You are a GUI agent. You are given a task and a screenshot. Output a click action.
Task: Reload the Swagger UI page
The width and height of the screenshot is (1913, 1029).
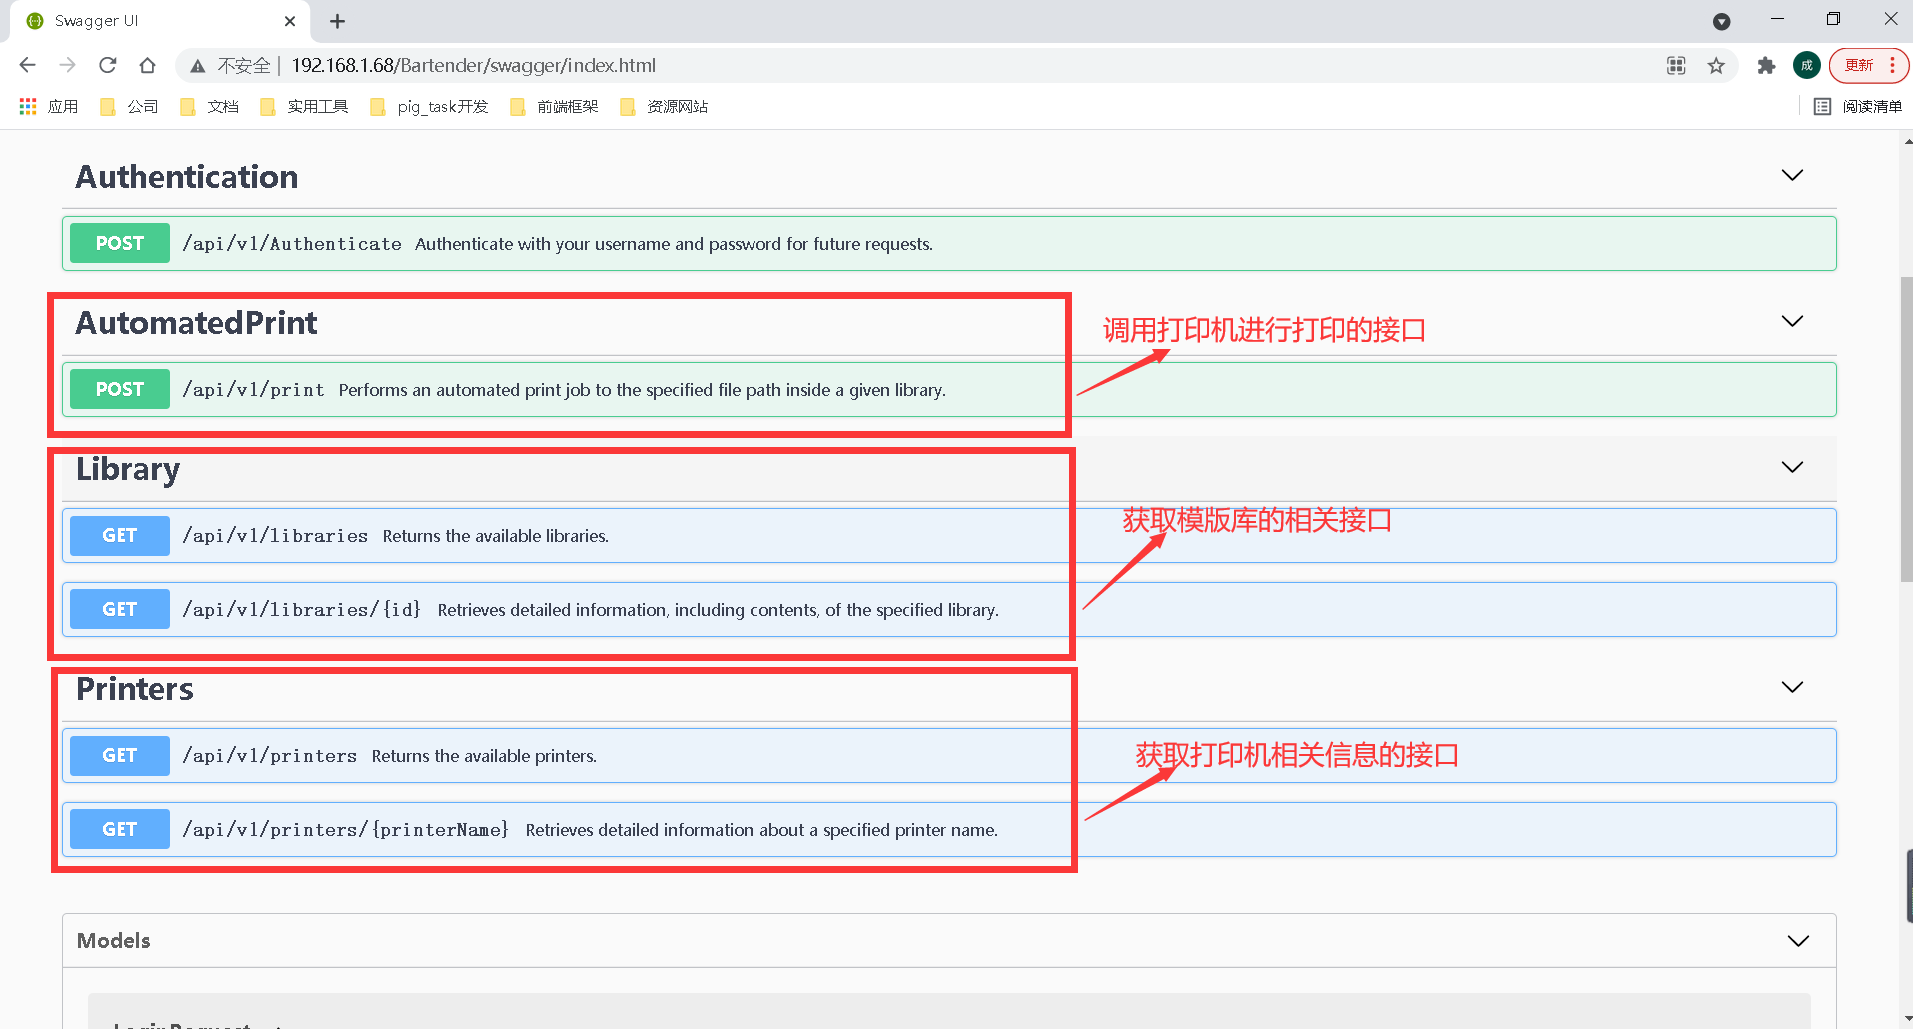(x=107, y=65)
